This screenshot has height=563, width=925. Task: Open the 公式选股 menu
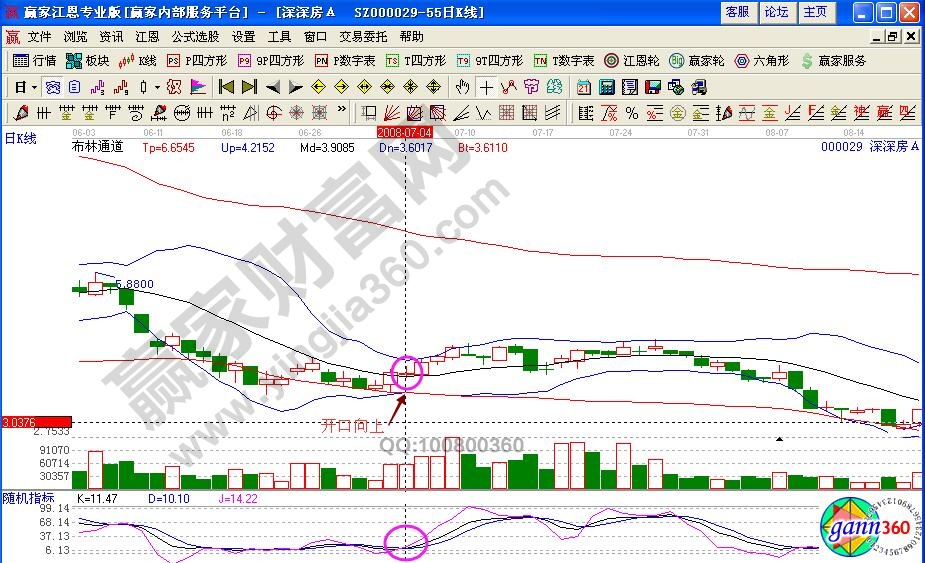pos(195,36)
